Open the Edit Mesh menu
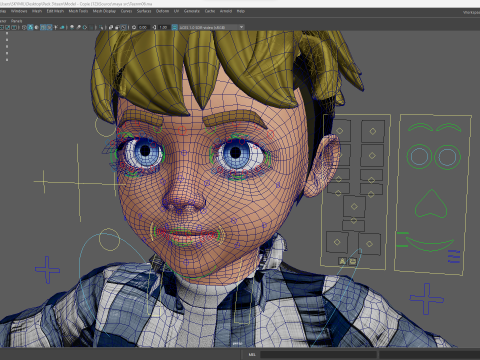 click(x=55, y=11)
